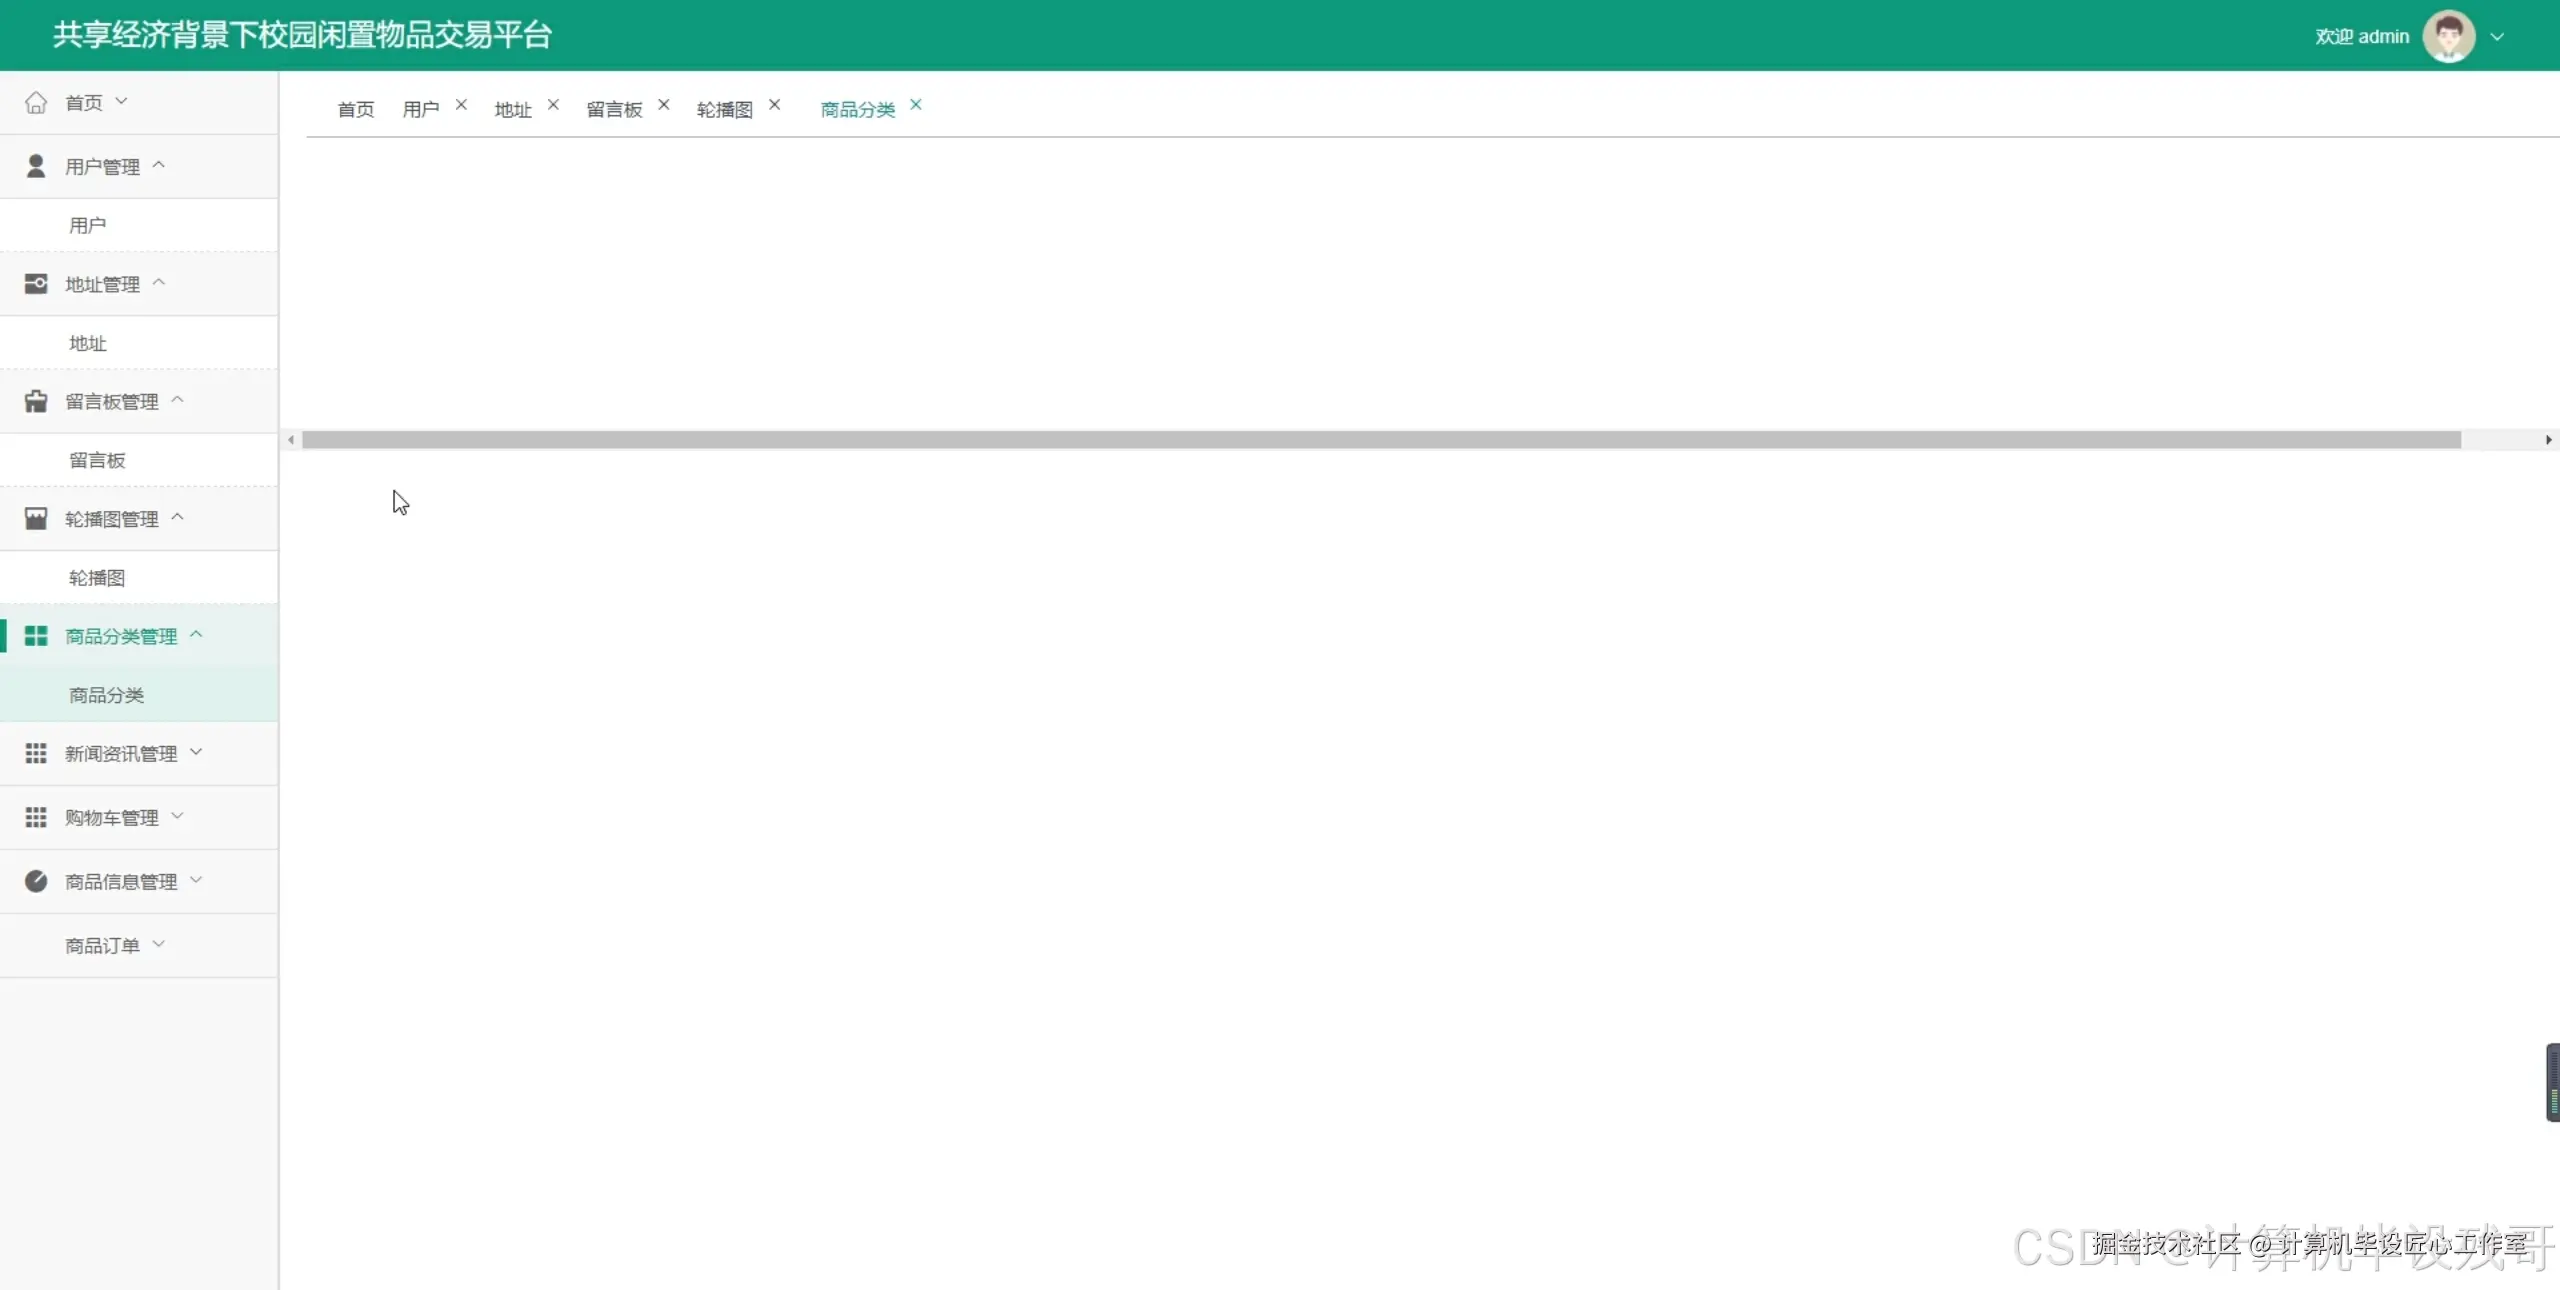Viewport: 2560px width, 1290px height.
Task: Expand the 商品订单 menu
Action: point(102,945)
